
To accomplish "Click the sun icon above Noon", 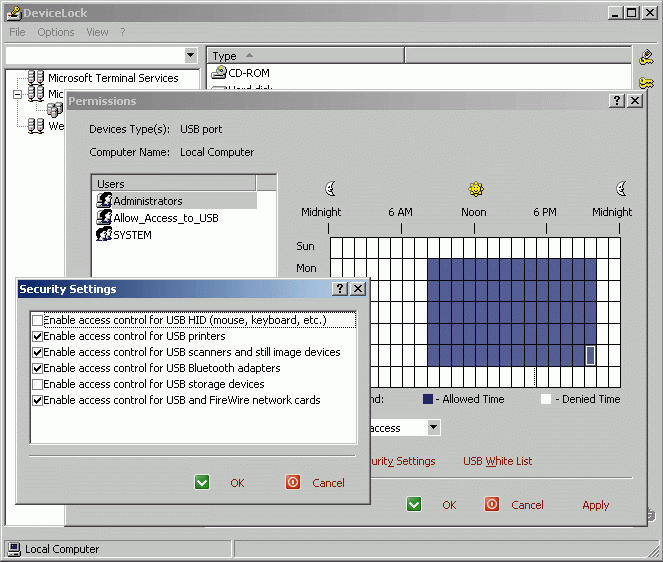I will pyautogui.click(x=476, y=189).
